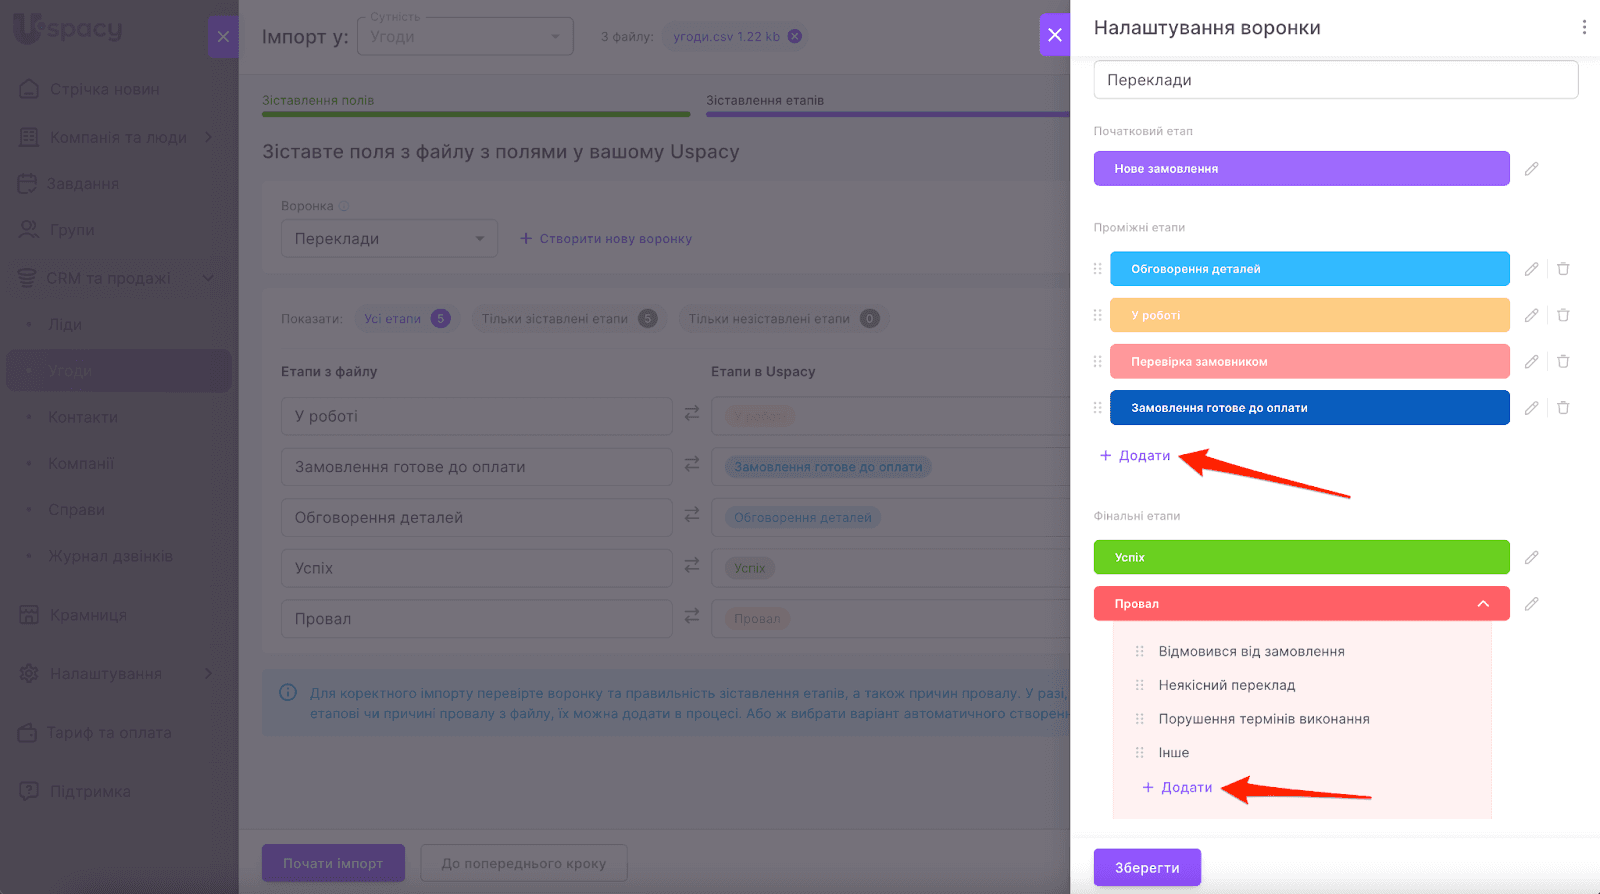The image size is (1600, 894).
Task: Open 'Завдання' in sidebar
Action: (83, 184)
